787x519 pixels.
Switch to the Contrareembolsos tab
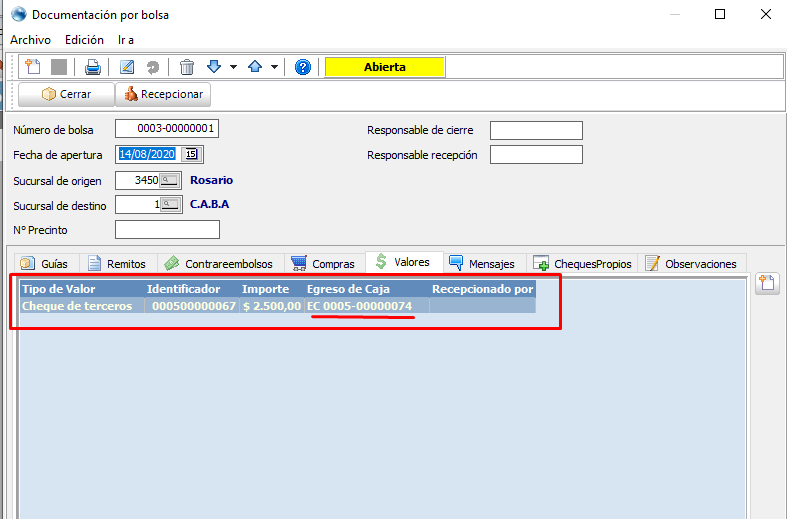tap(220, 264)
